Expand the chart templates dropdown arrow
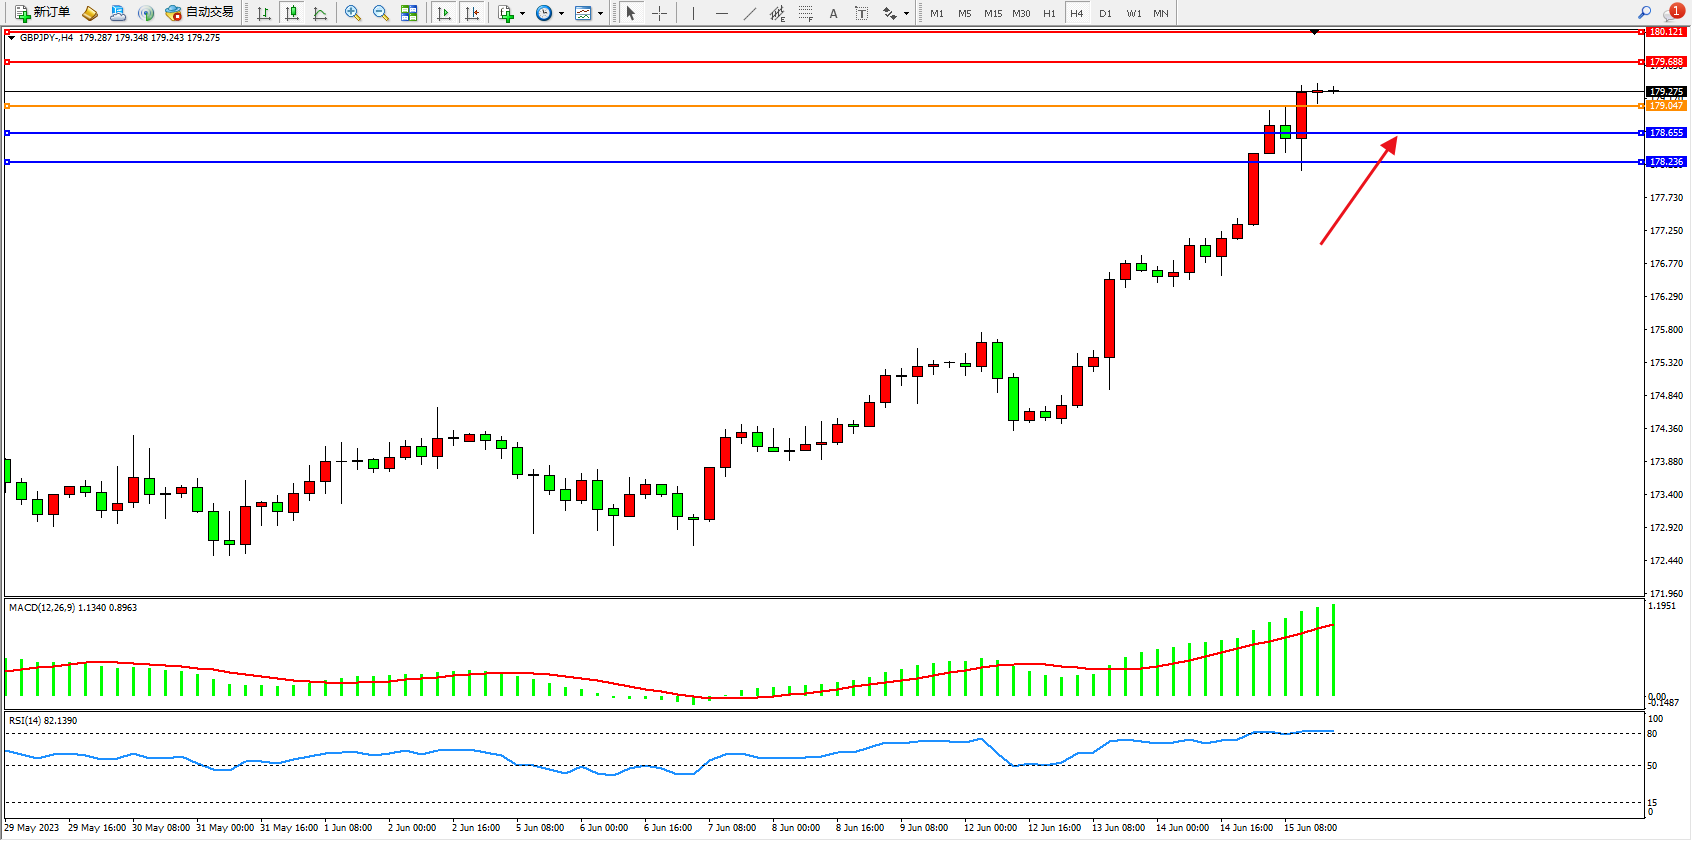Viewport: 1692px width, 841px height. (x=600, y=14)
